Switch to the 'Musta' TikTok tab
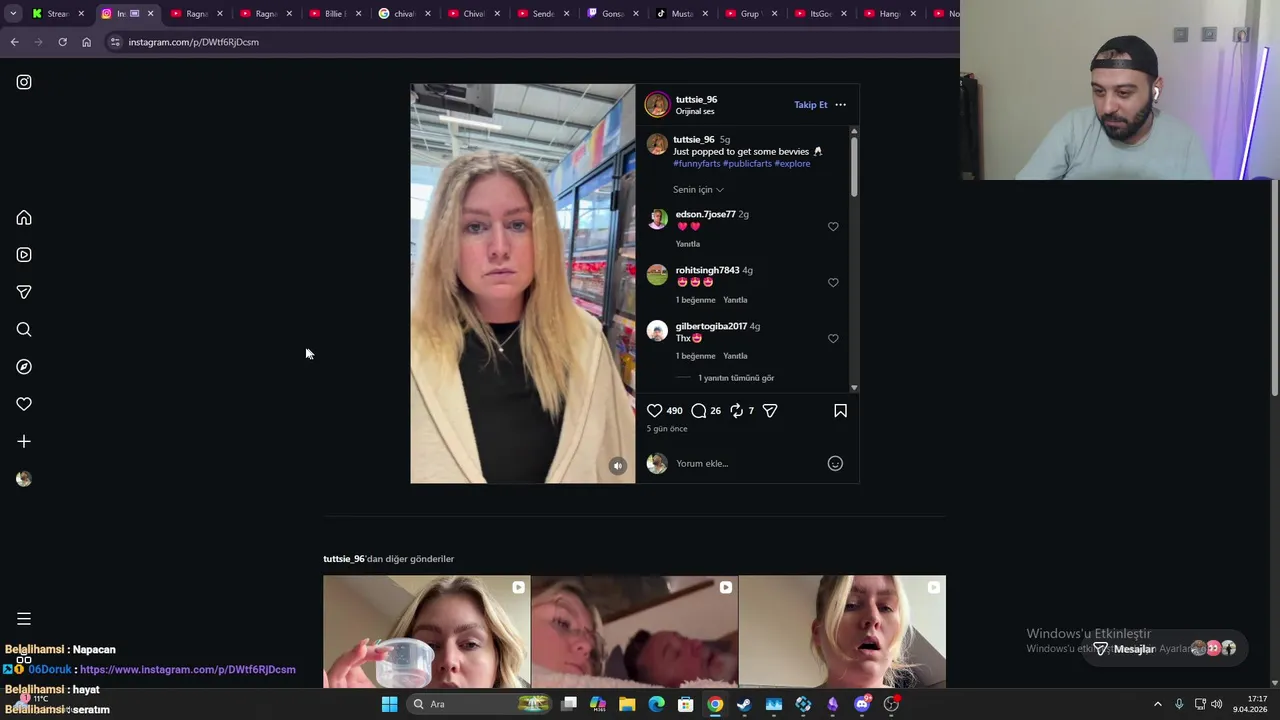 point(681,14)
